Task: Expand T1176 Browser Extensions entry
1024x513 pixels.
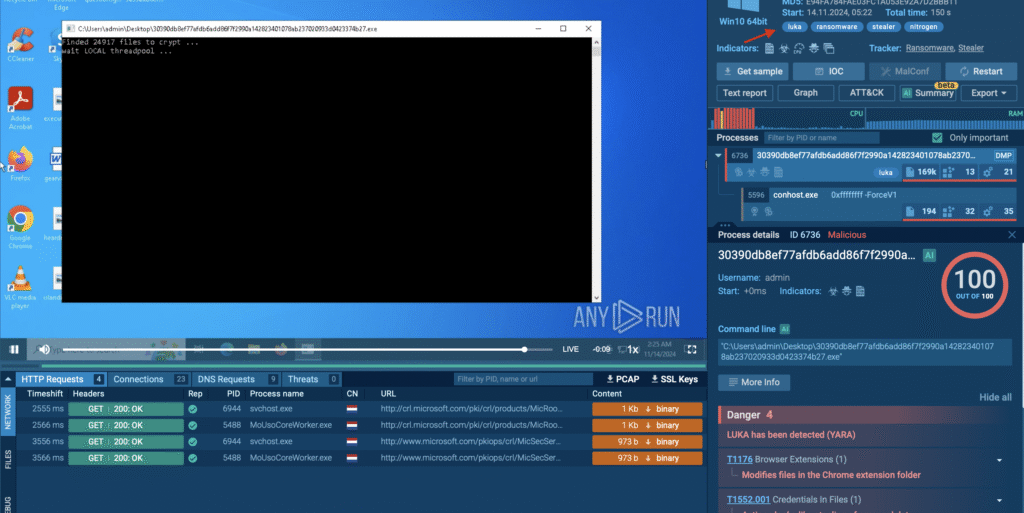Action: click(999, 460)
